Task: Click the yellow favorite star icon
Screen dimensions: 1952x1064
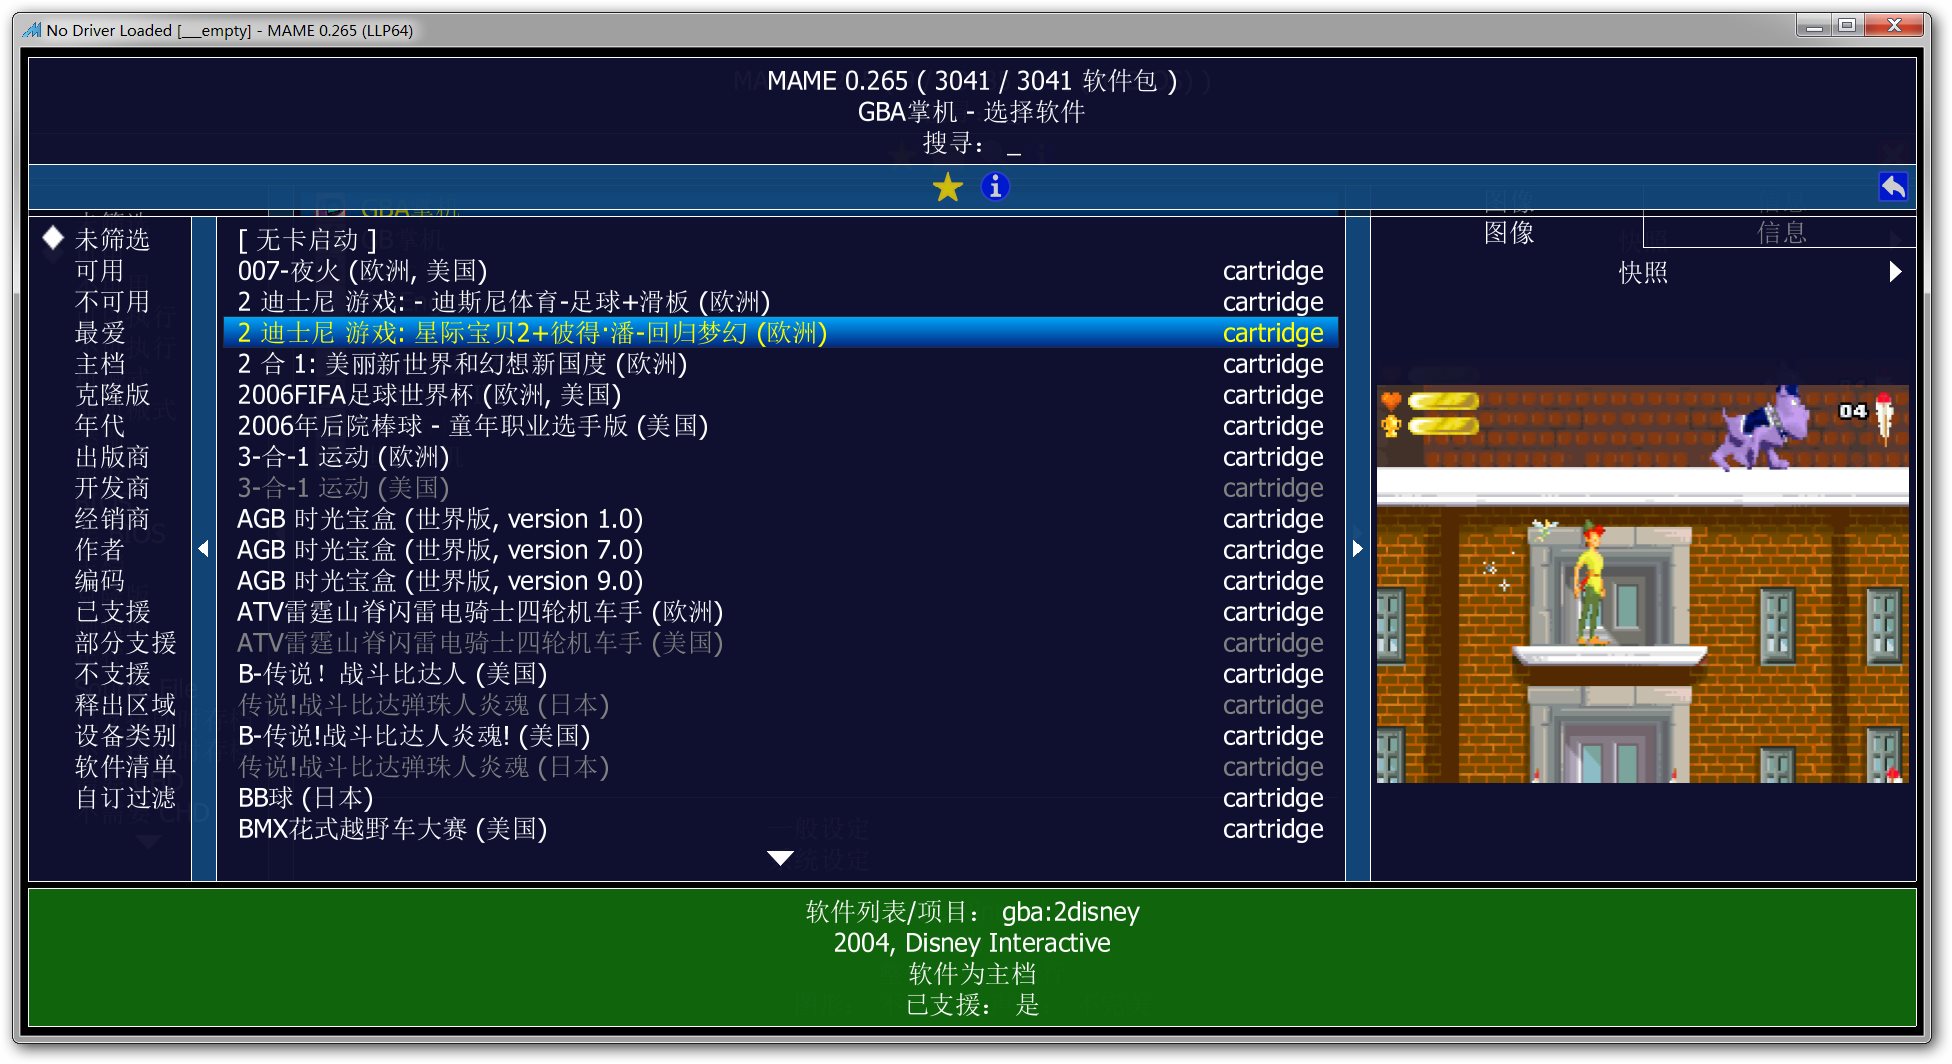Action: click(947, 187)
